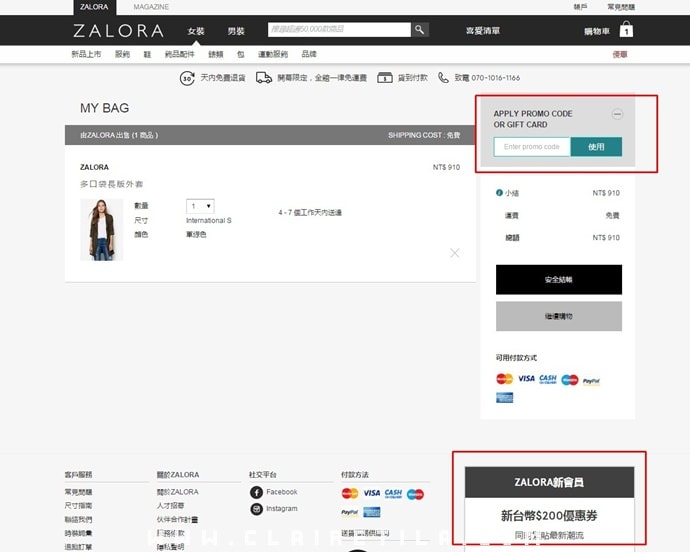Open the quantity dropdown
Image resolution: width=690 pixels, height=552 pixels.
201,206
